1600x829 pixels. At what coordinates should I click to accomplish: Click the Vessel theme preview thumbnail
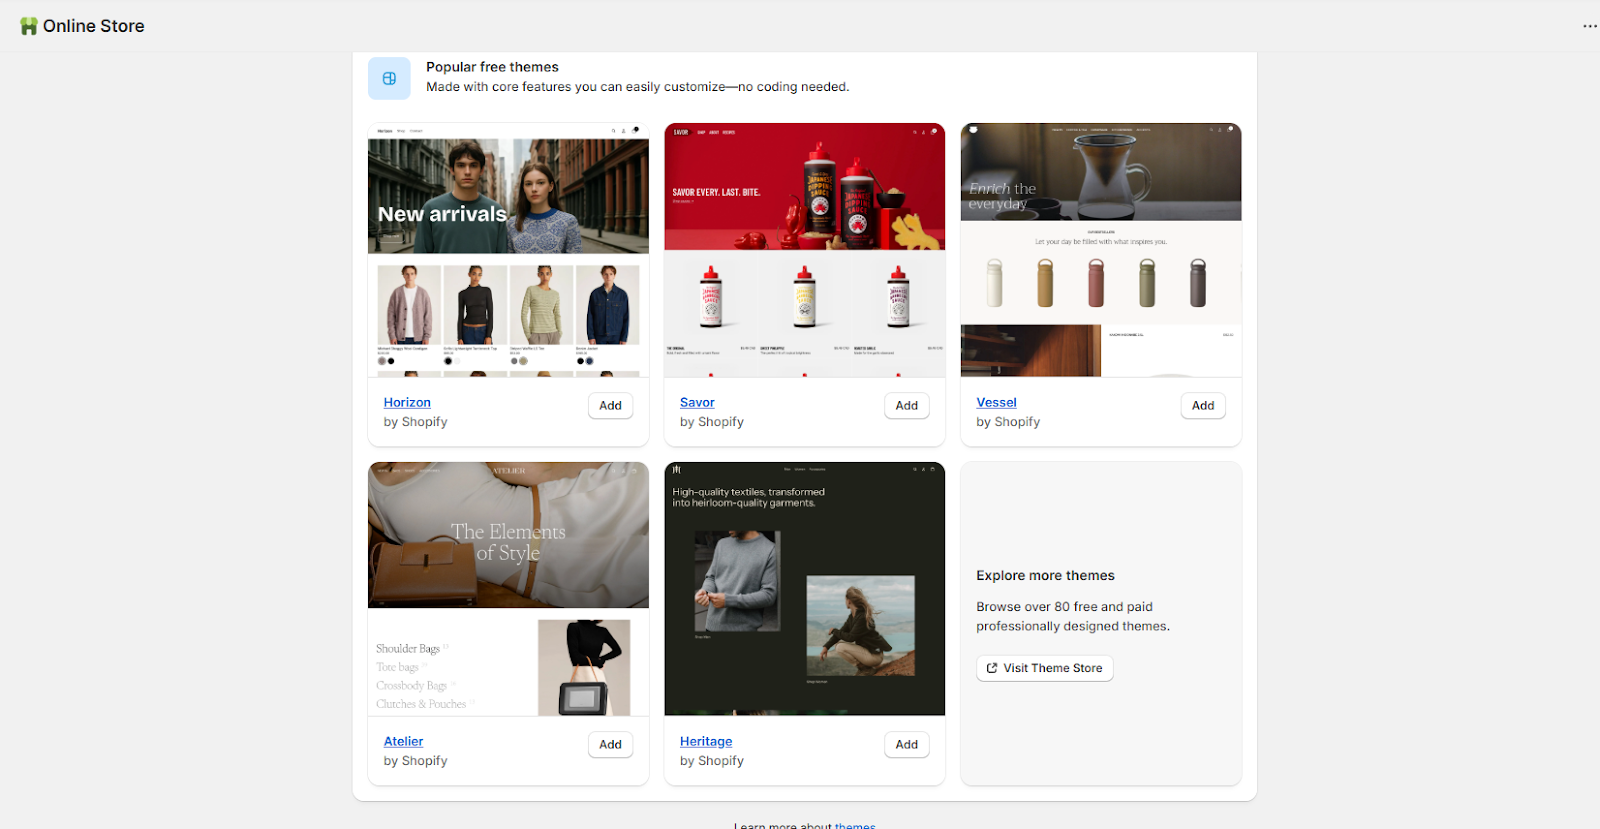tap(1101, 250)
